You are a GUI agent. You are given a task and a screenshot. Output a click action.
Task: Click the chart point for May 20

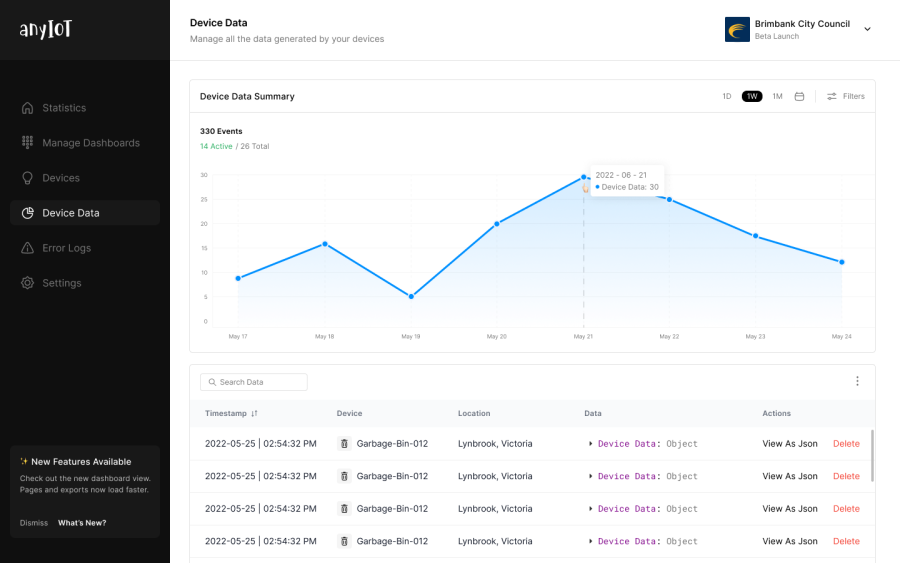coord(496,224)
